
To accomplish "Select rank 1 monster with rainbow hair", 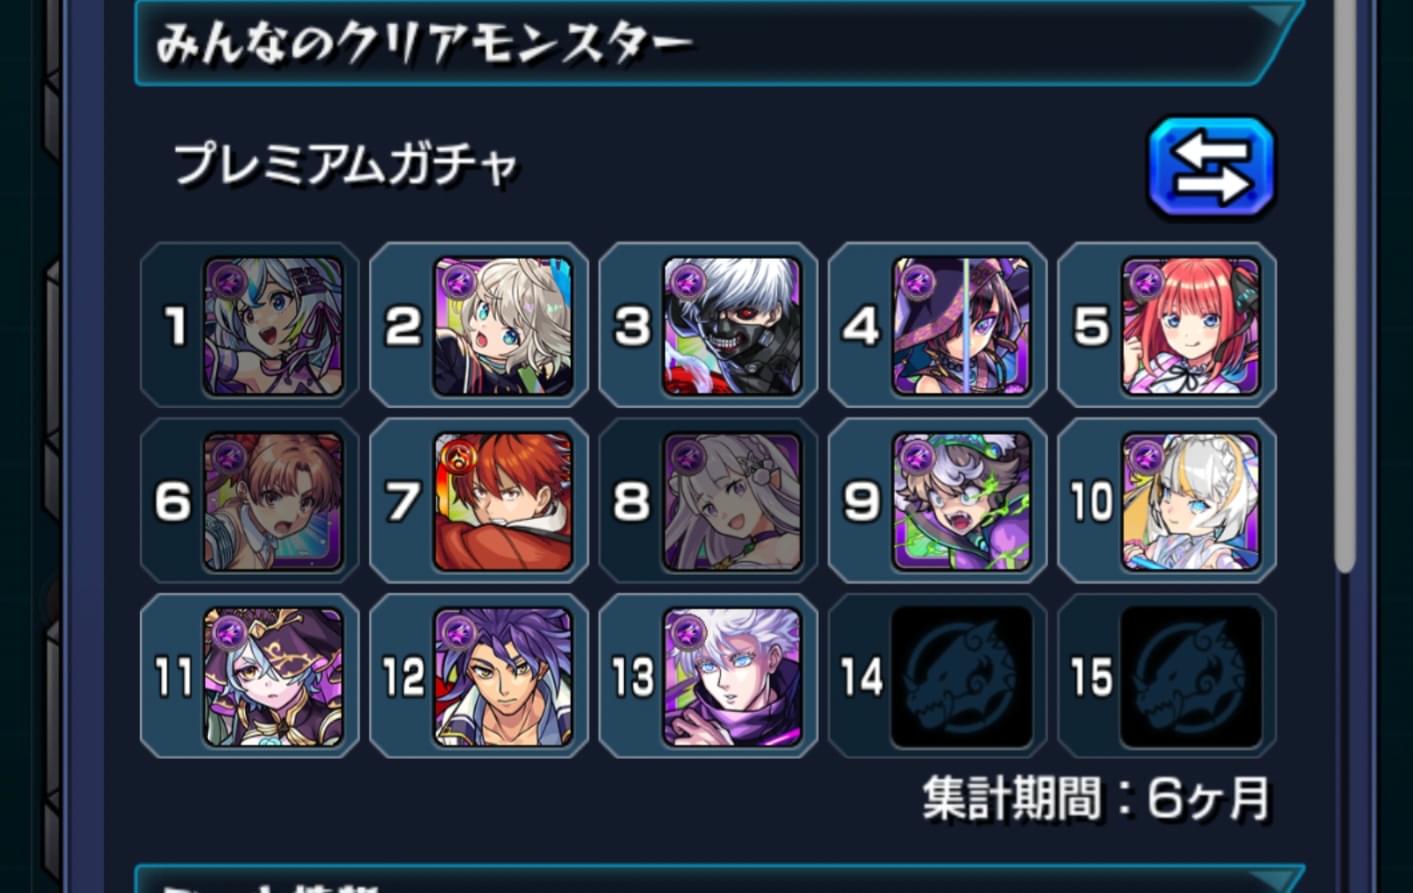I will pyautogui.click(x=274, y=326).
